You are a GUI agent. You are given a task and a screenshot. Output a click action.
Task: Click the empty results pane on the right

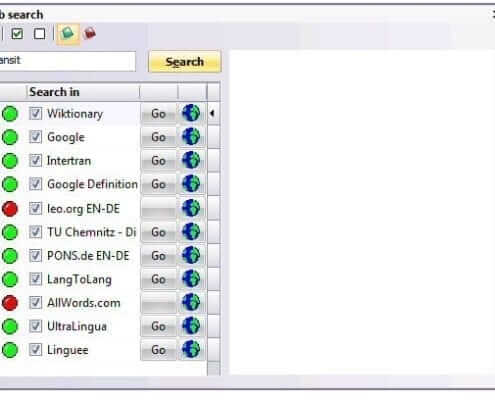(x=362, y=212)
